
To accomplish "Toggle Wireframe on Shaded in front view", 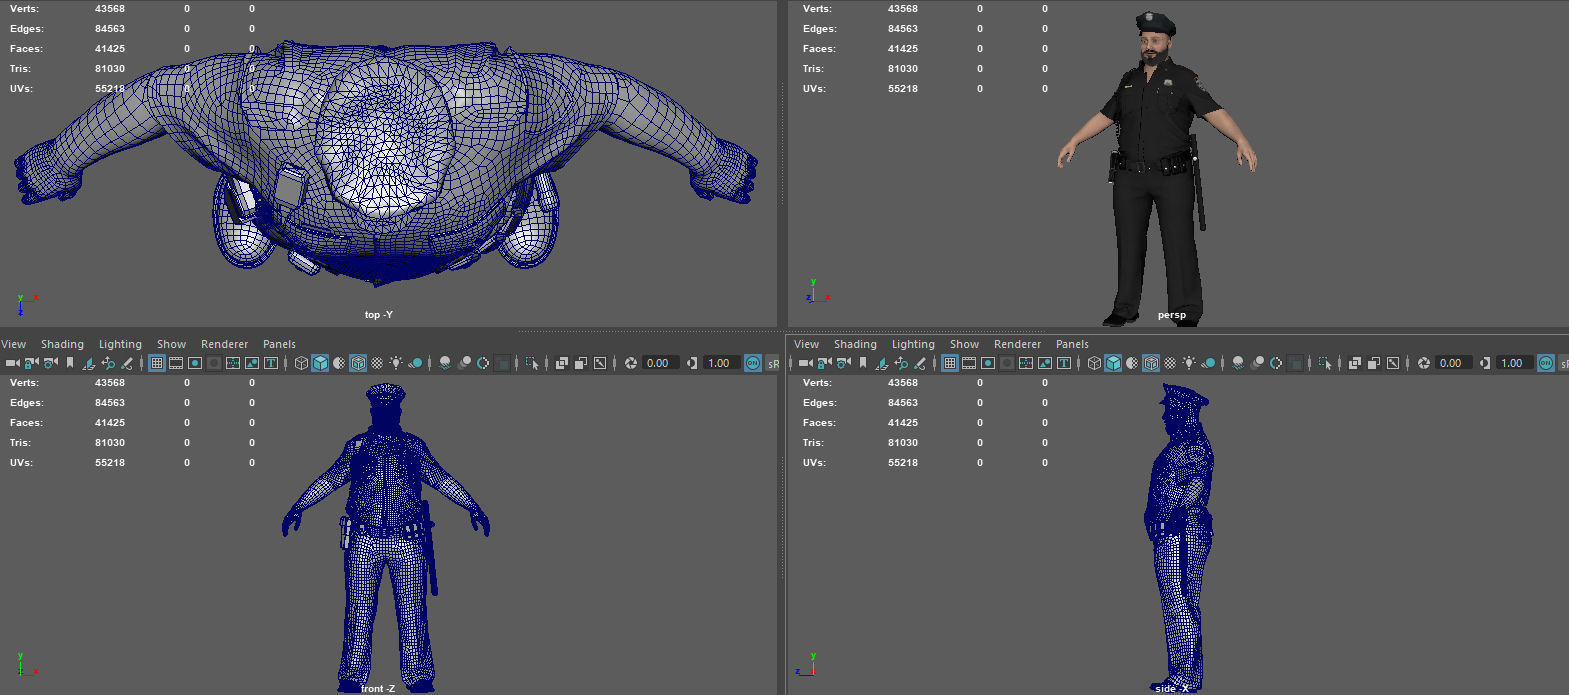I will (x=358, y=363).
